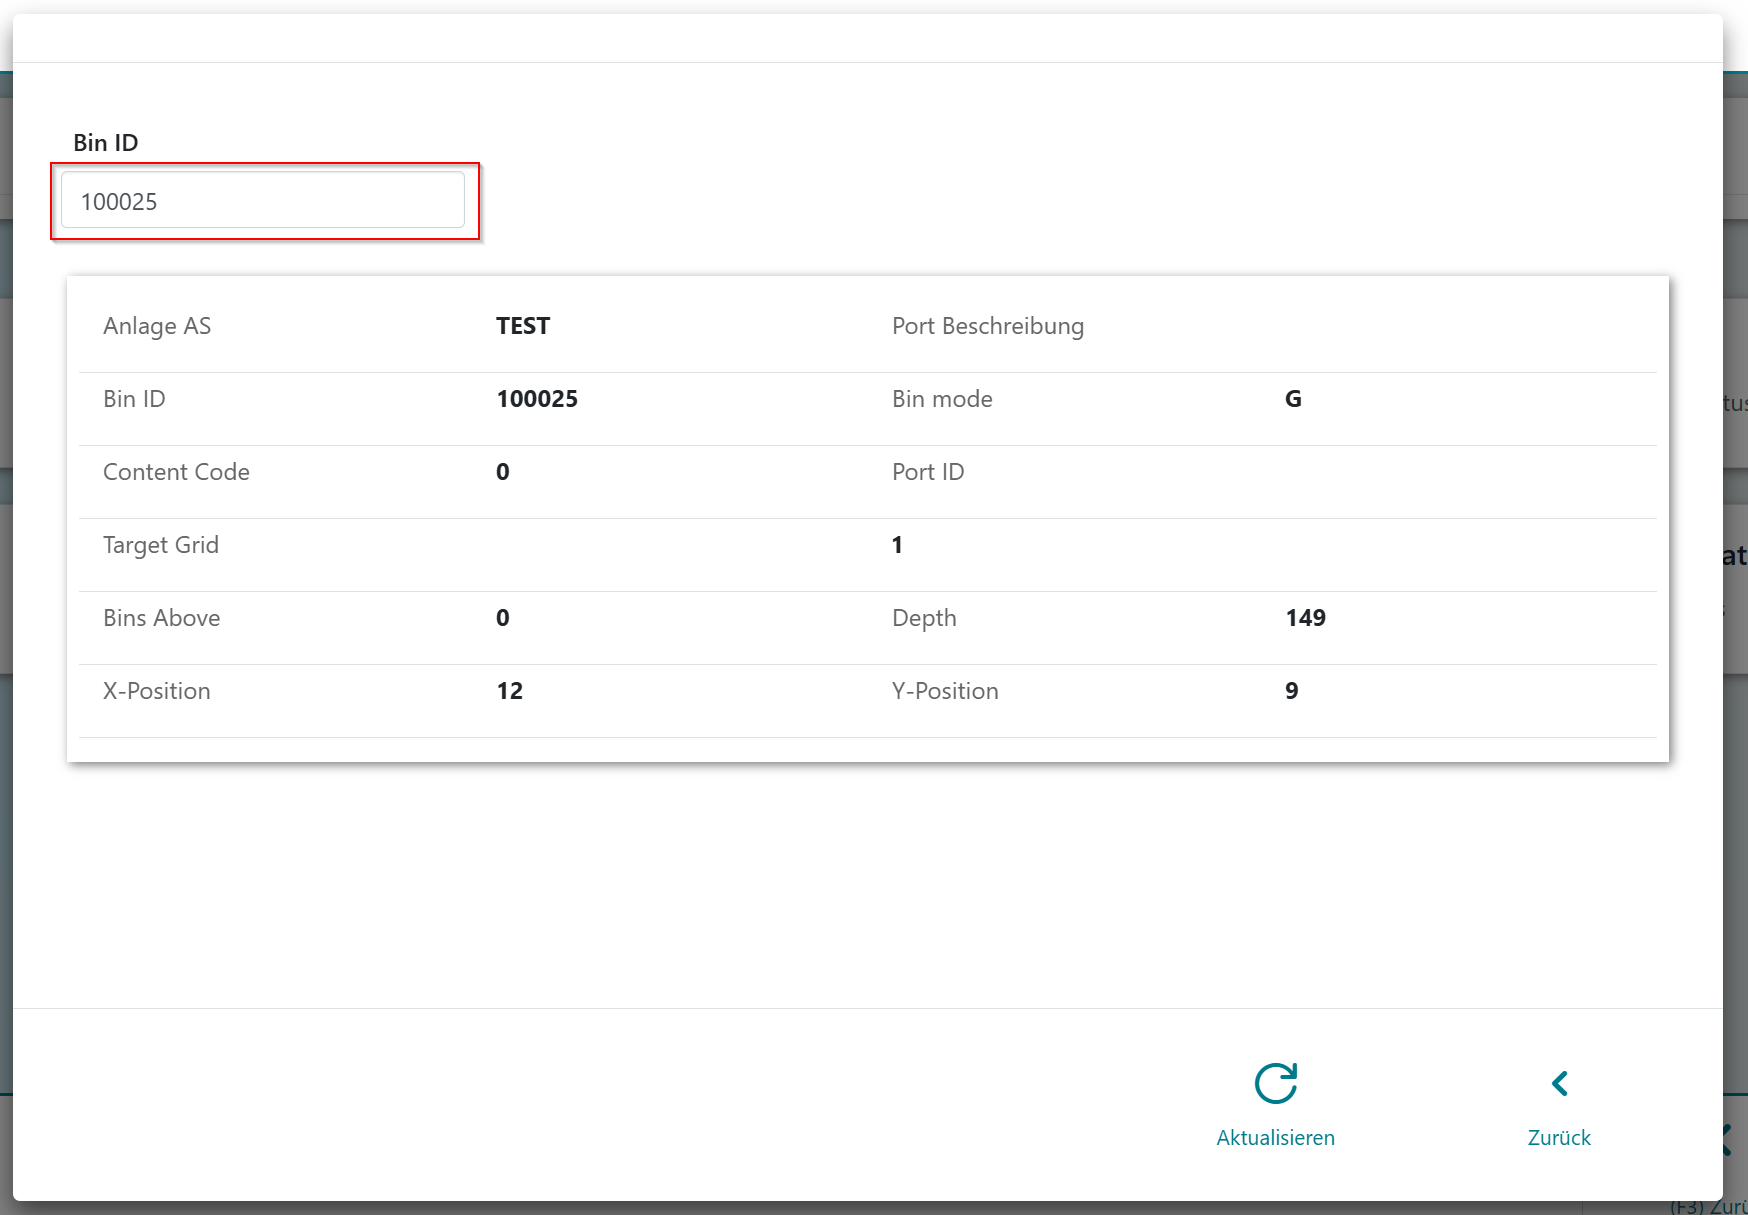
Task: Click the Bins Above value 0
Action: (502, 618)
